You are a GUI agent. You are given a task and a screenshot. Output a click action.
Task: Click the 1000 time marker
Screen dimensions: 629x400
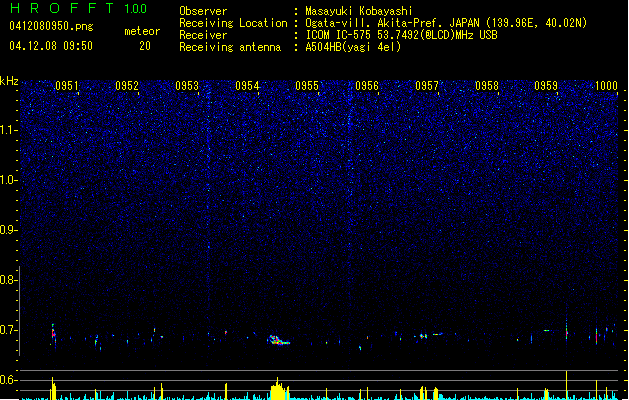tap(606, 85)
